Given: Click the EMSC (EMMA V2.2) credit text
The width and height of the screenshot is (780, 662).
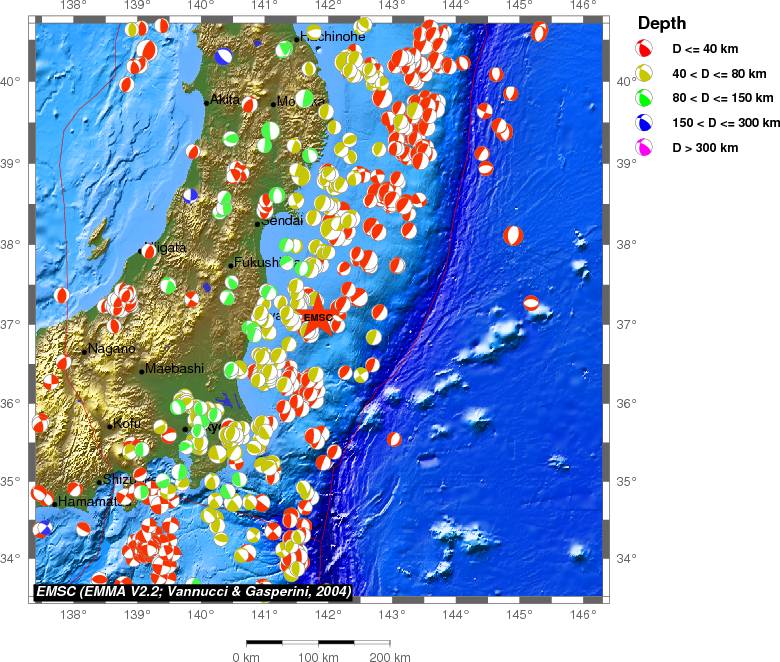Looking at the screenshot, I should click(193, 592).
